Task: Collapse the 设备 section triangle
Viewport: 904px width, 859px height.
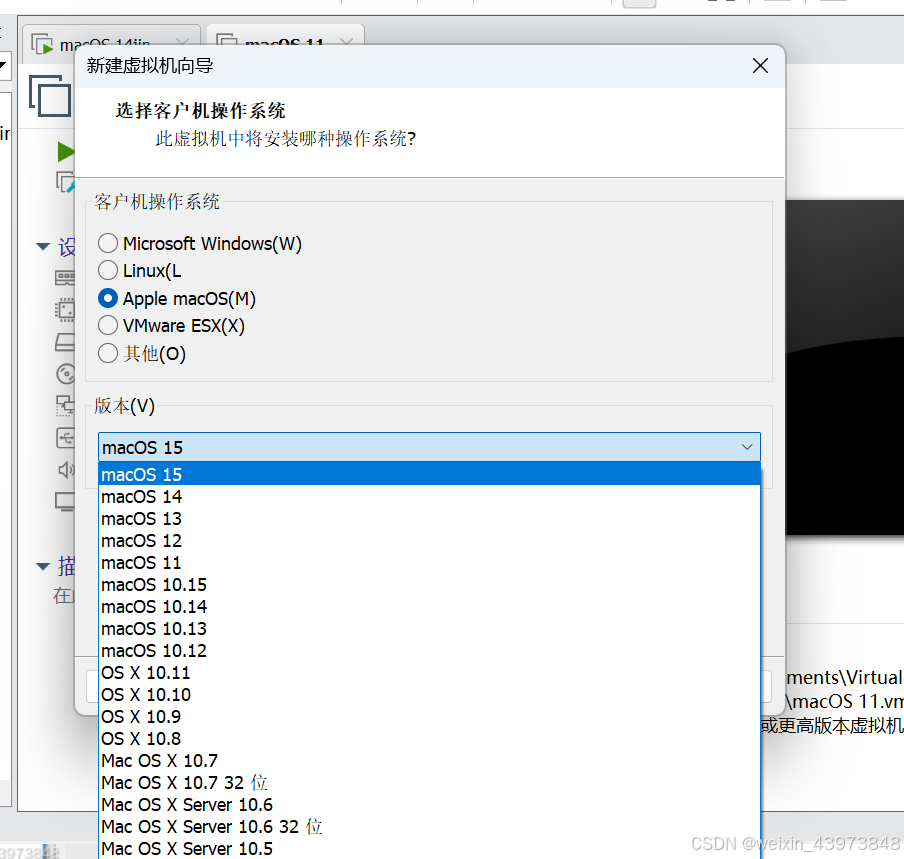Action: (43, 246)
